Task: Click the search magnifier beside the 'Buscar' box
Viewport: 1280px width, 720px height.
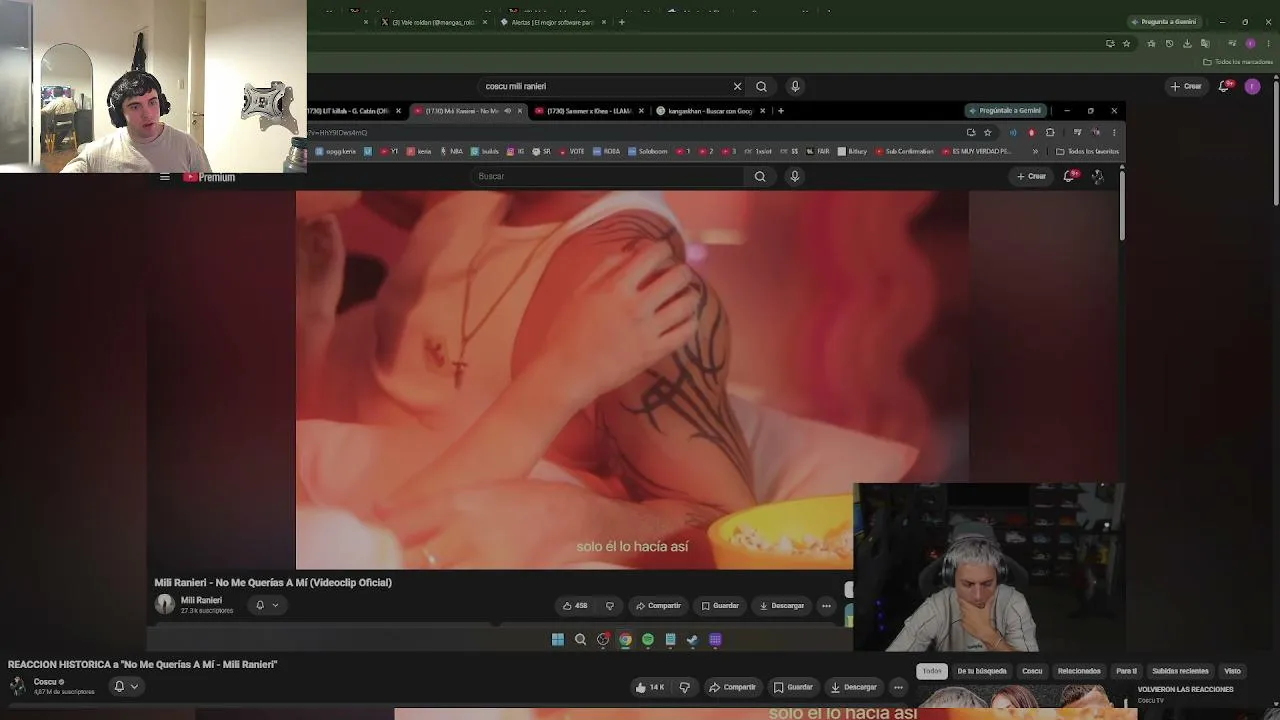Action: coord(760,176)
